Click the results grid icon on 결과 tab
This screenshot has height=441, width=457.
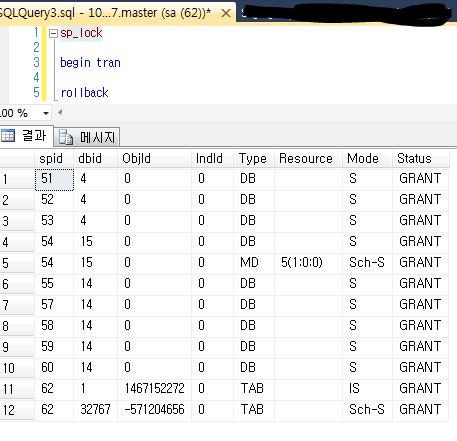(8, 136)
